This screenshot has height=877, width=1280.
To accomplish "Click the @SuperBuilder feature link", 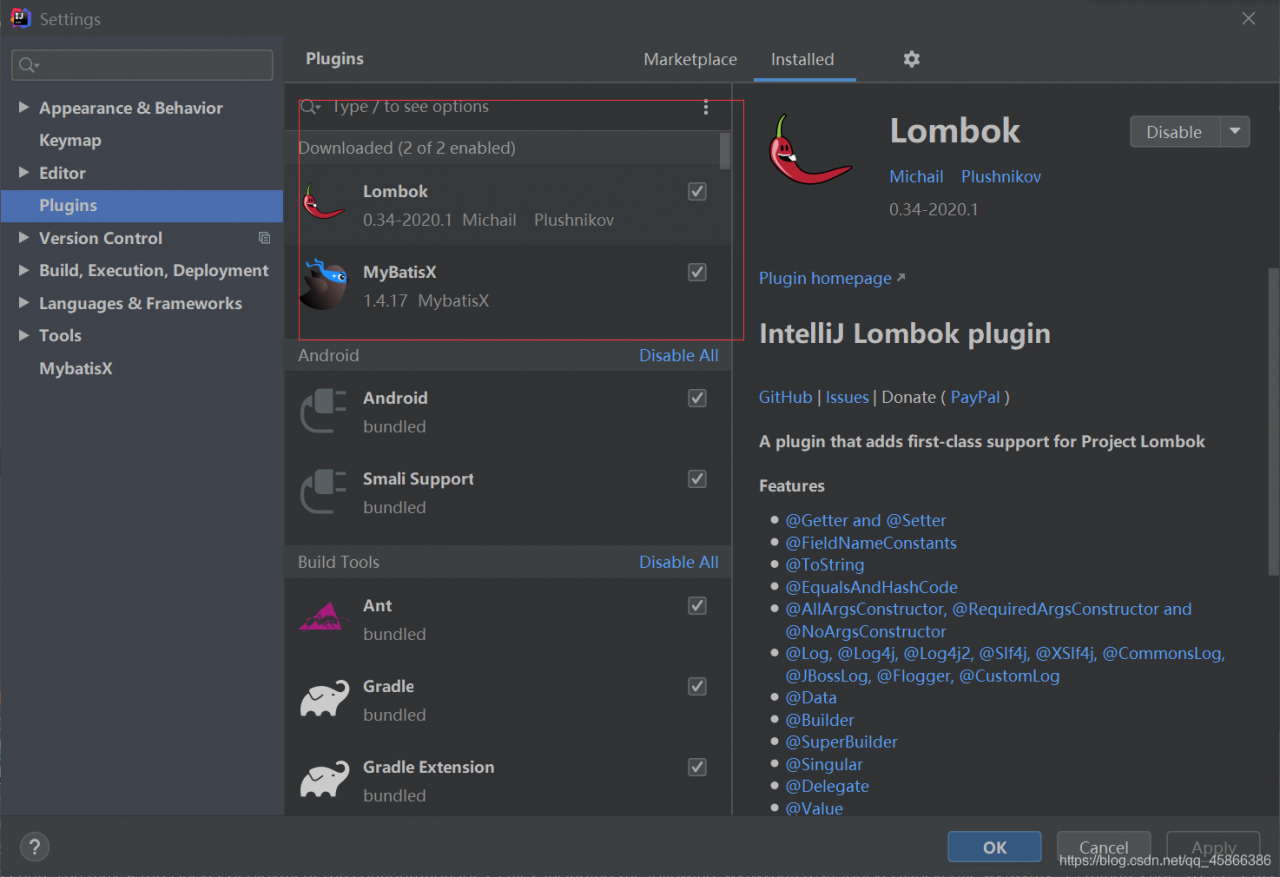I will click(x=842, y=742).
